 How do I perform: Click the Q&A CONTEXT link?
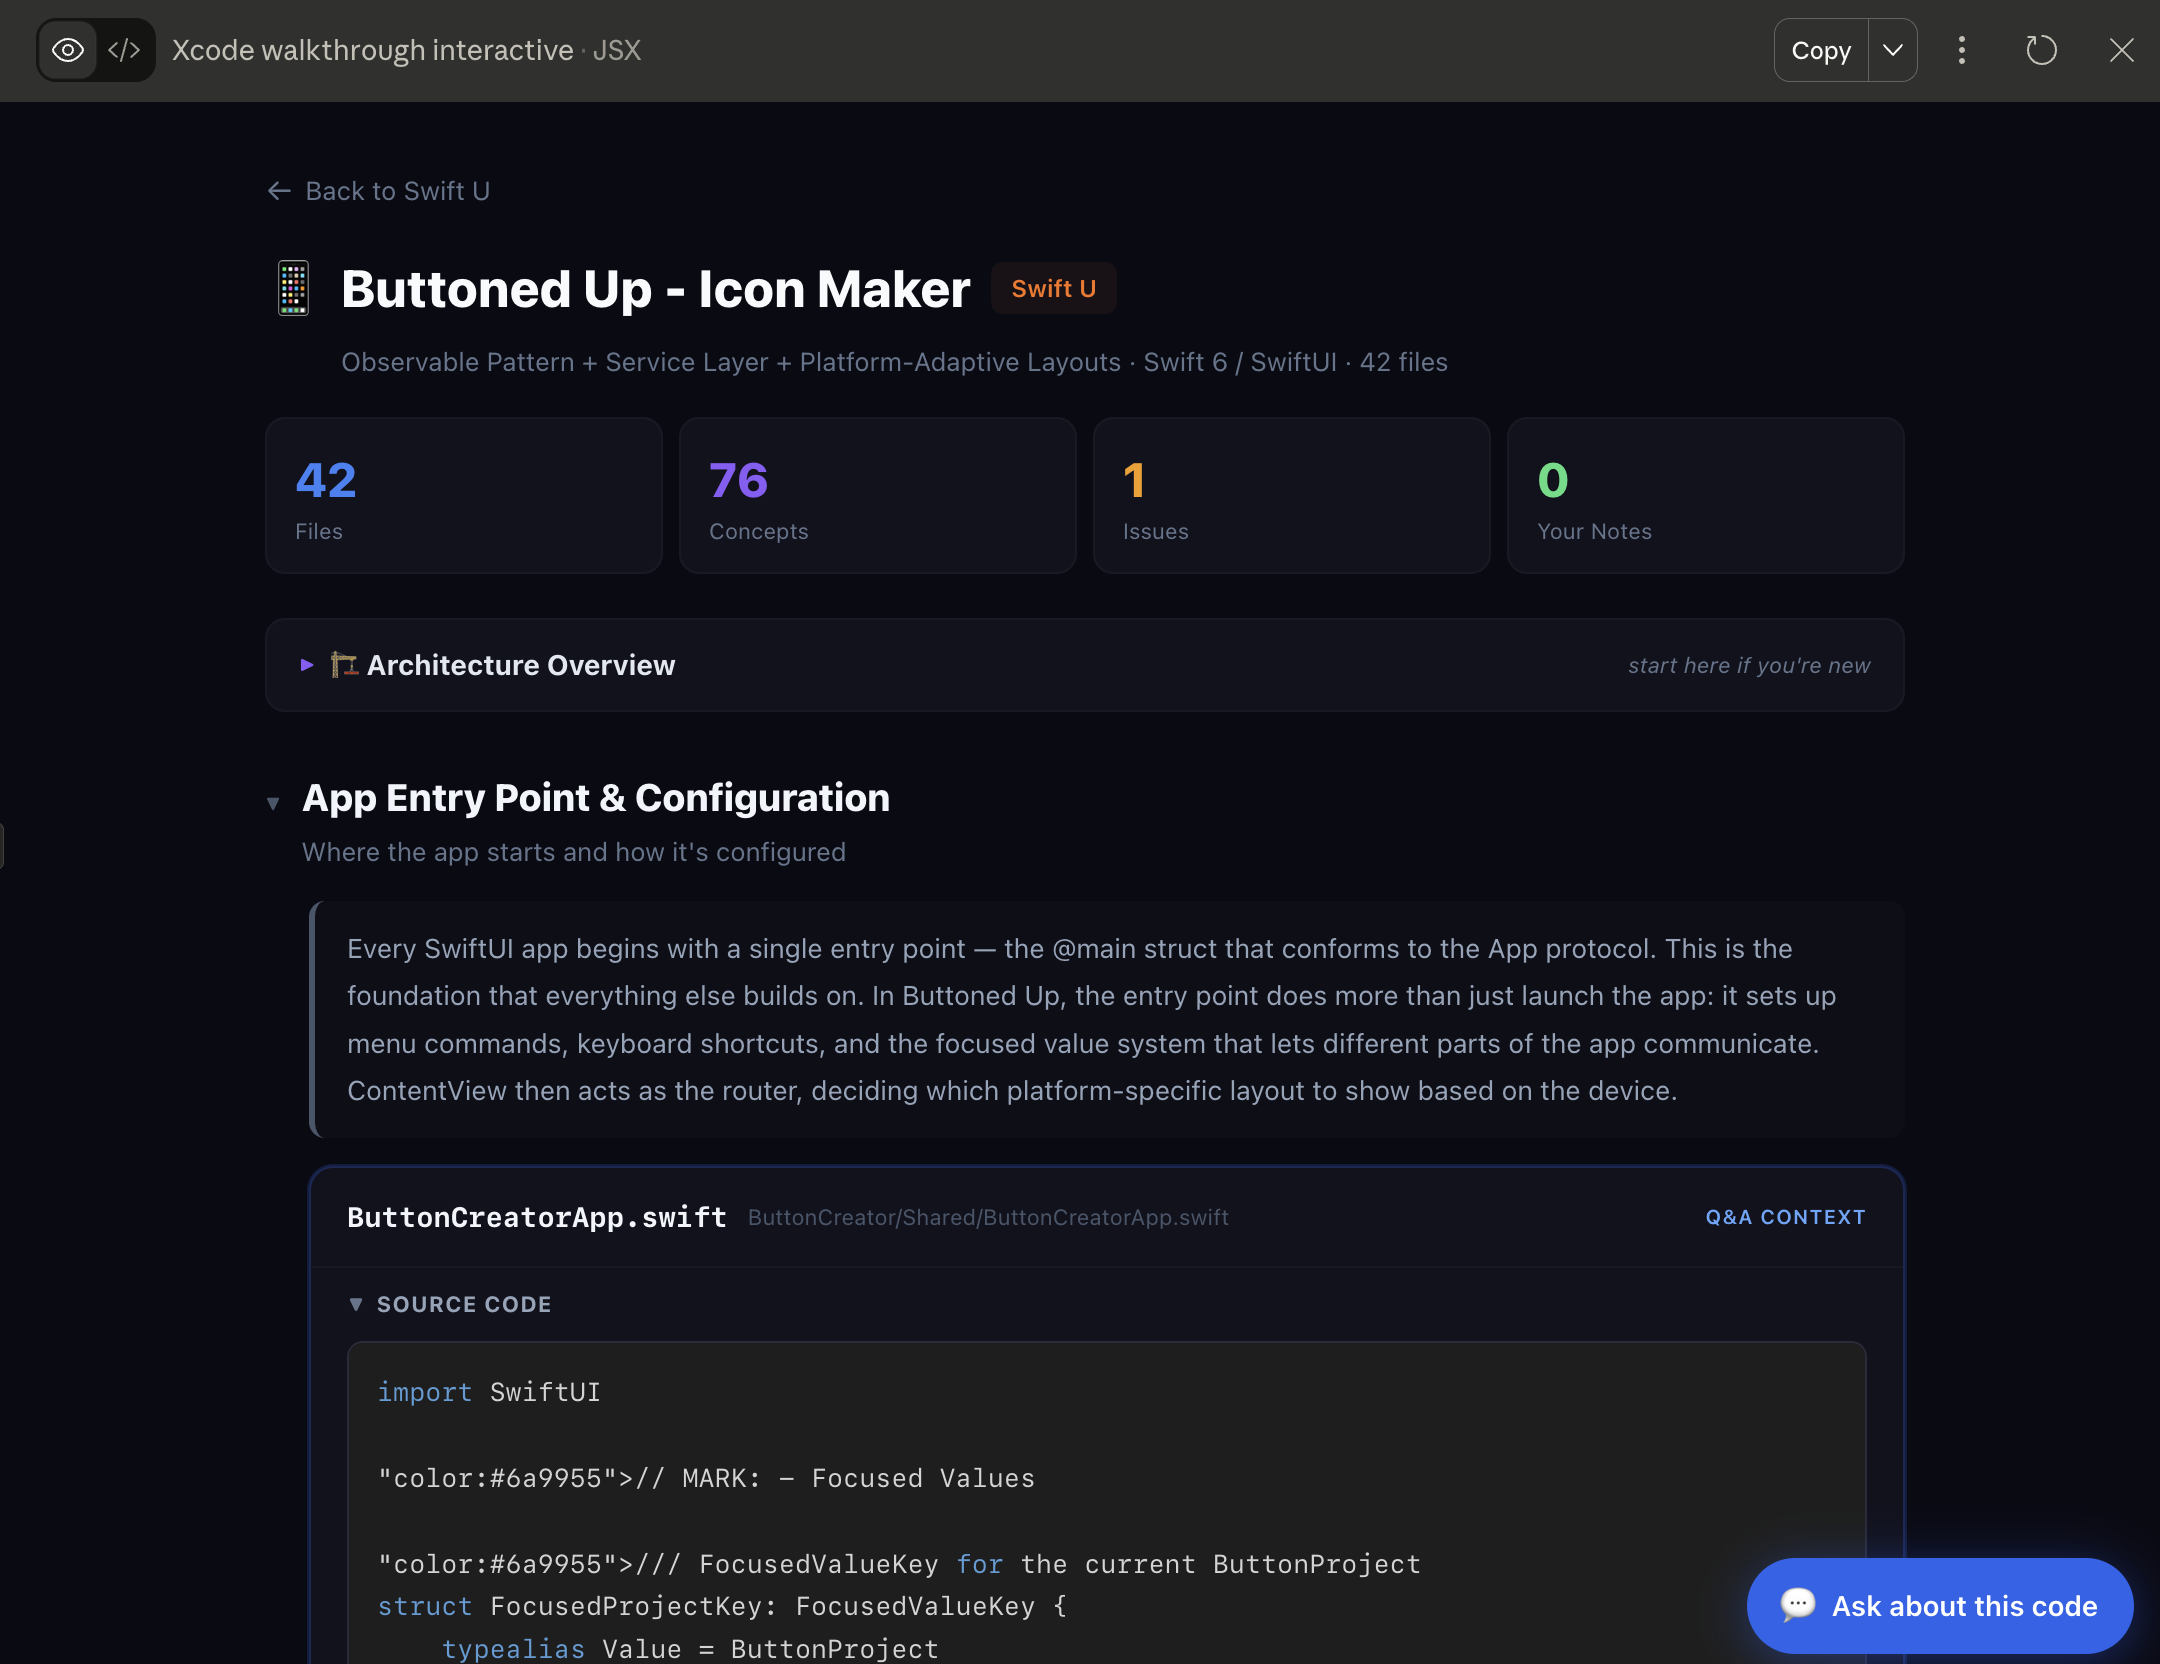pyautogui.click(x=1785, y=1217)
